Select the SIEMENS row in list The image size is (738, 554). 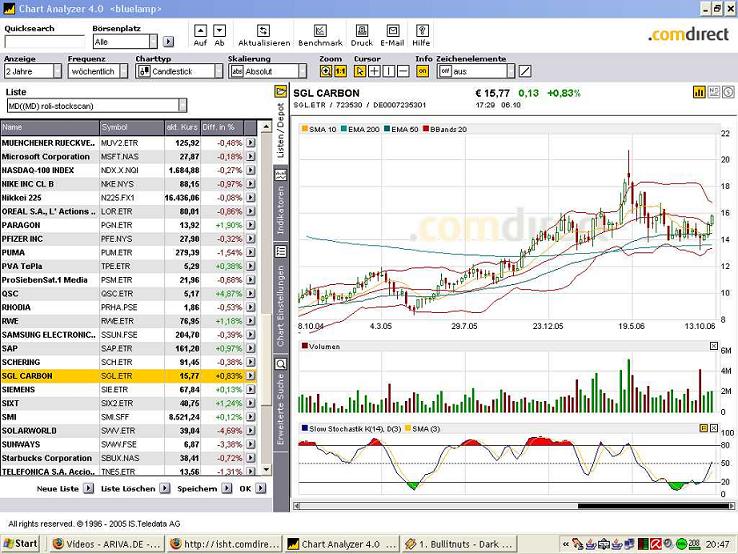[x=129, y=389]
